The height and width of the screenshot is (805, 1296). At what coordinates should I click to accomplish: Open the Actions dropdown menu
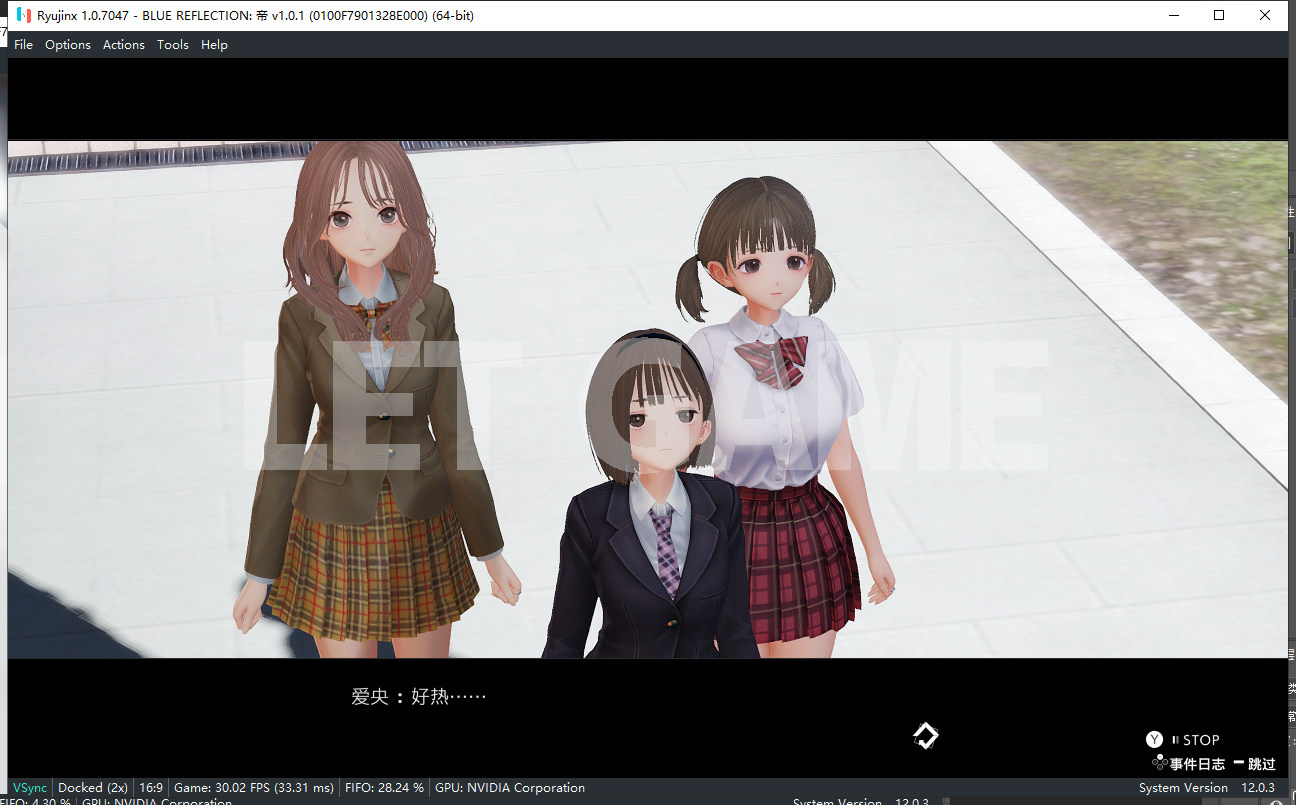pyautogui.click(x=124, y=45)
